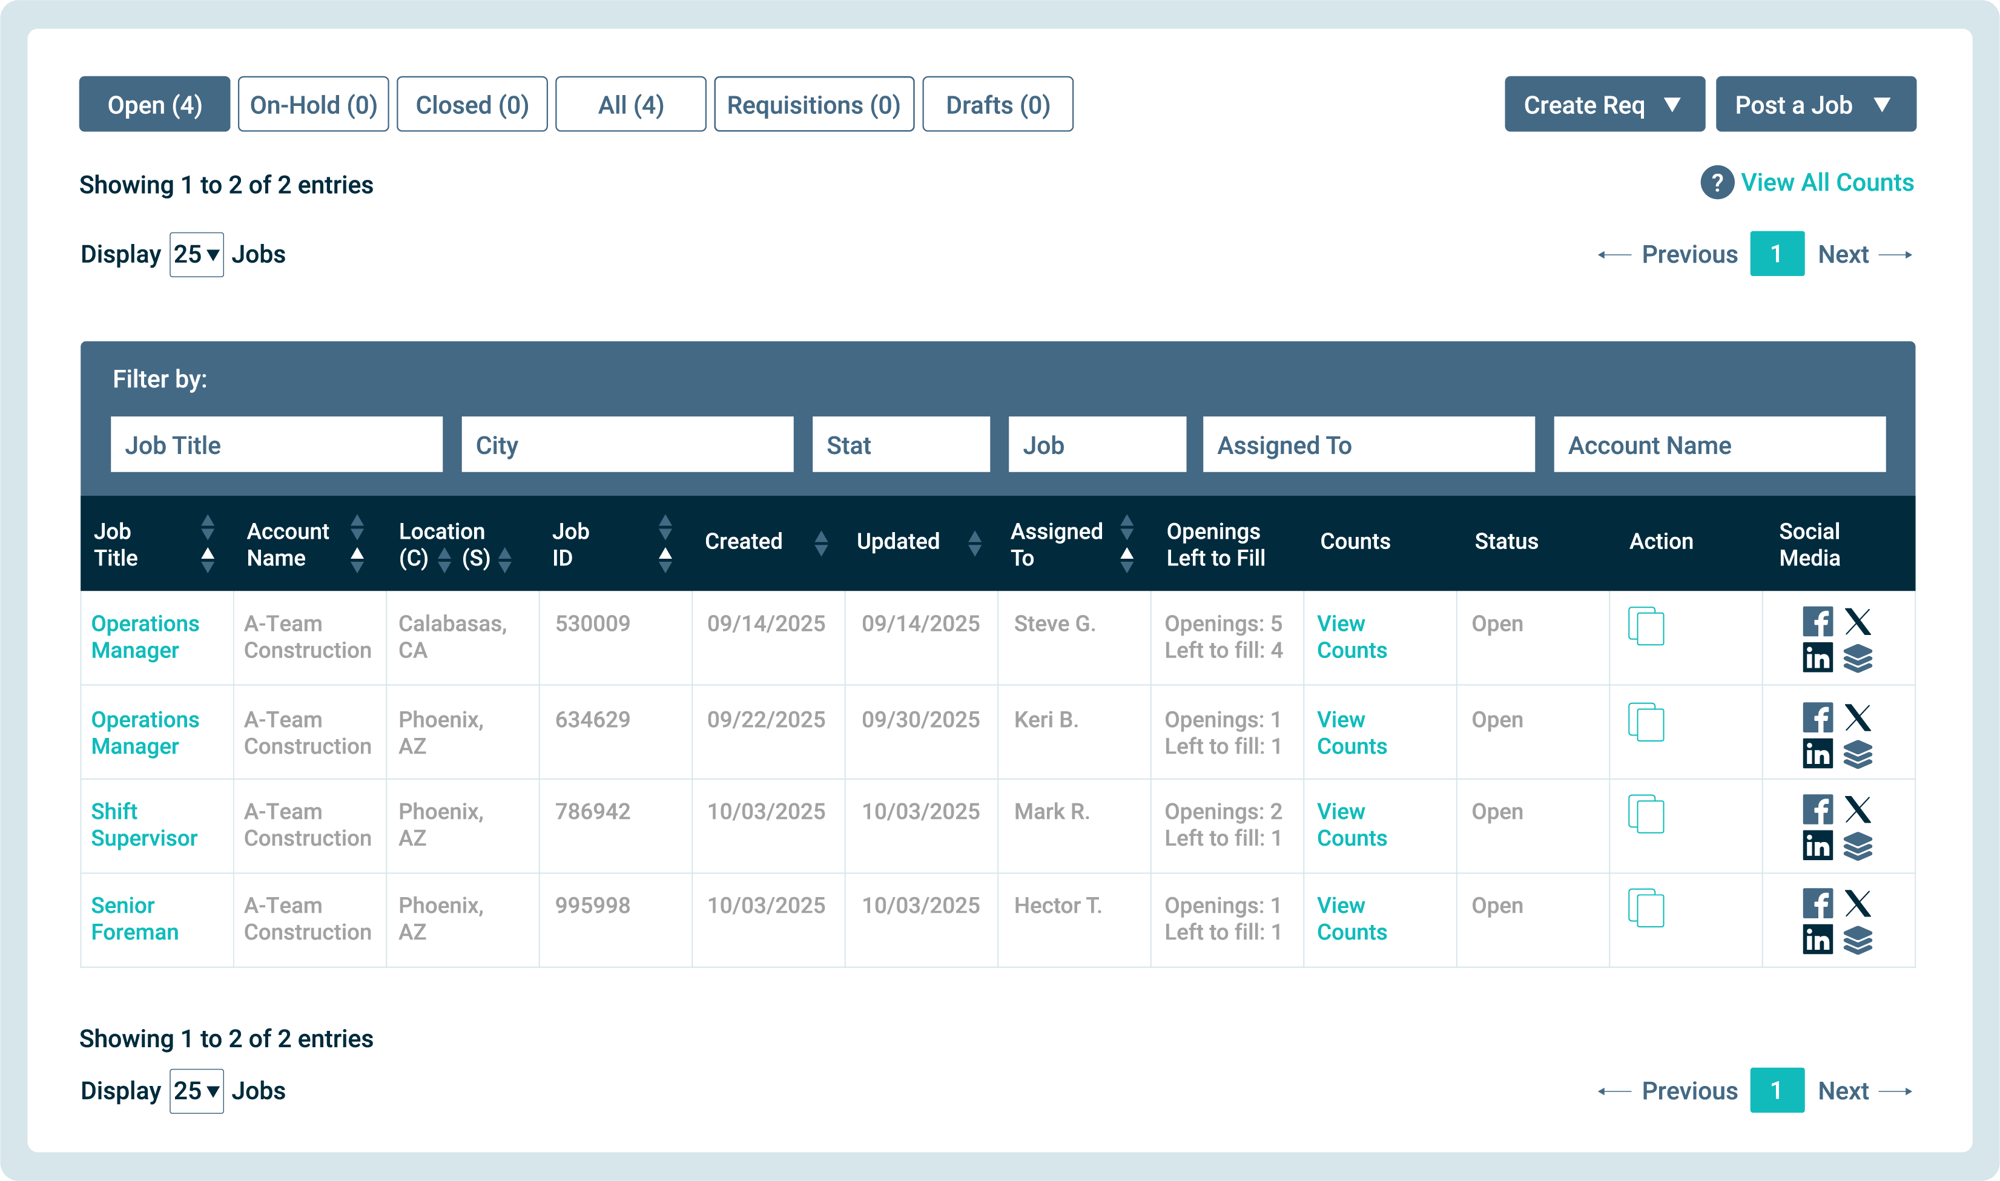
Task: Click the stacked layers icon for job 530009
Action: (x=1858, y=658)
